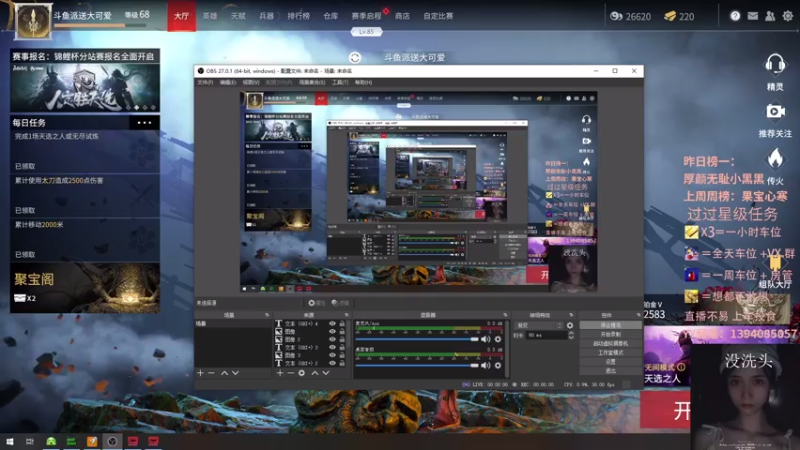The height and width of the screenshot is (450, 800).
Task: Open the friends icon in game top bar
Action: point(770,16)
